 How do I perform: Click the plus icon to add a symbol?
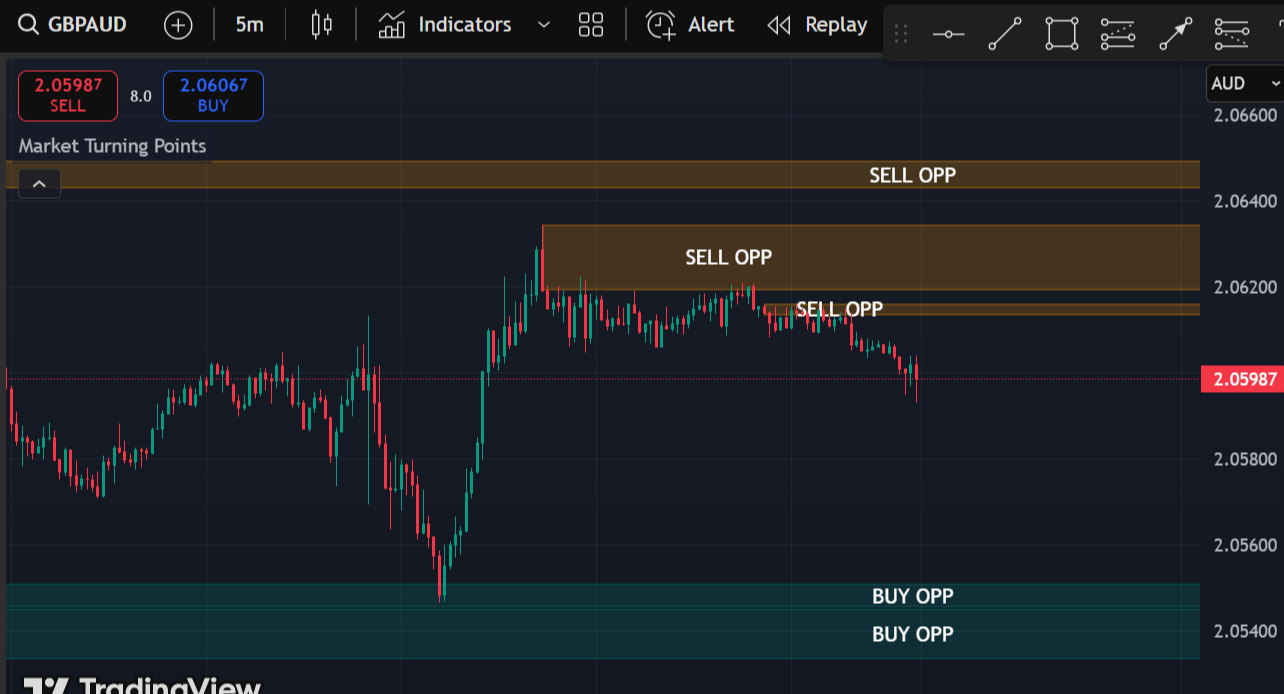click(x=178, y=25)
